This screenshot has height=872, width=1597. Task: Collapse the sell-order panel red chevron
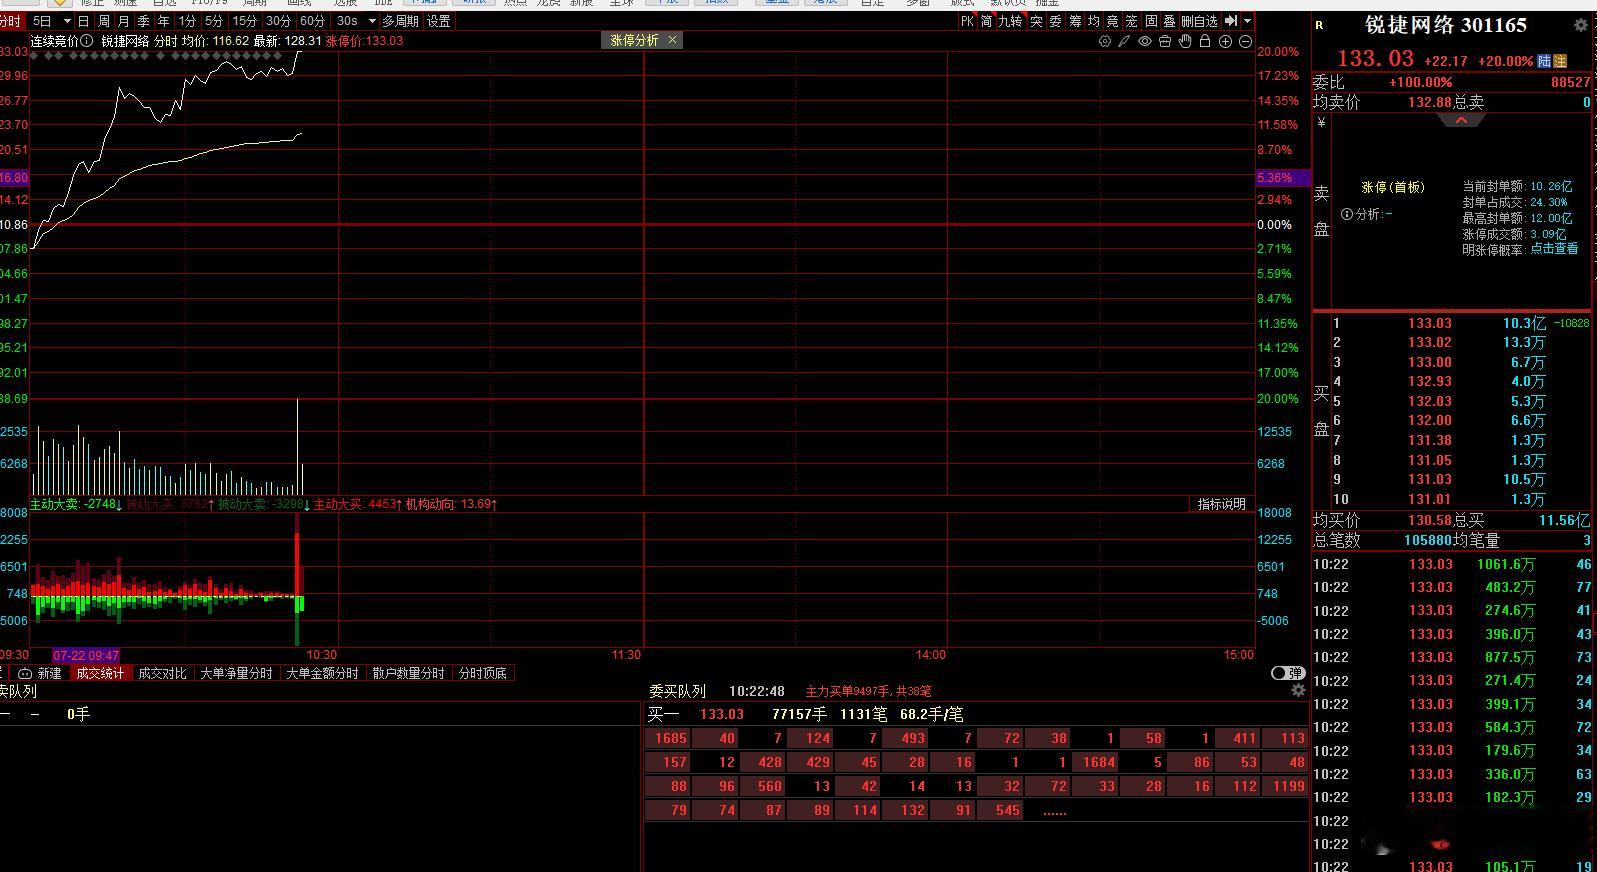click(x=1461, y=120)
